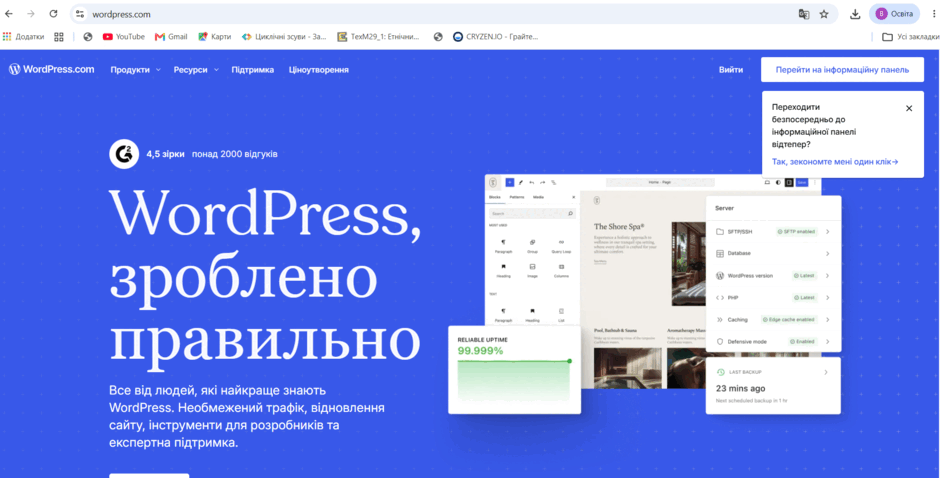940x478 pixels.
Task: Click the Edge cache enabled badge
Action: point(790,320)
